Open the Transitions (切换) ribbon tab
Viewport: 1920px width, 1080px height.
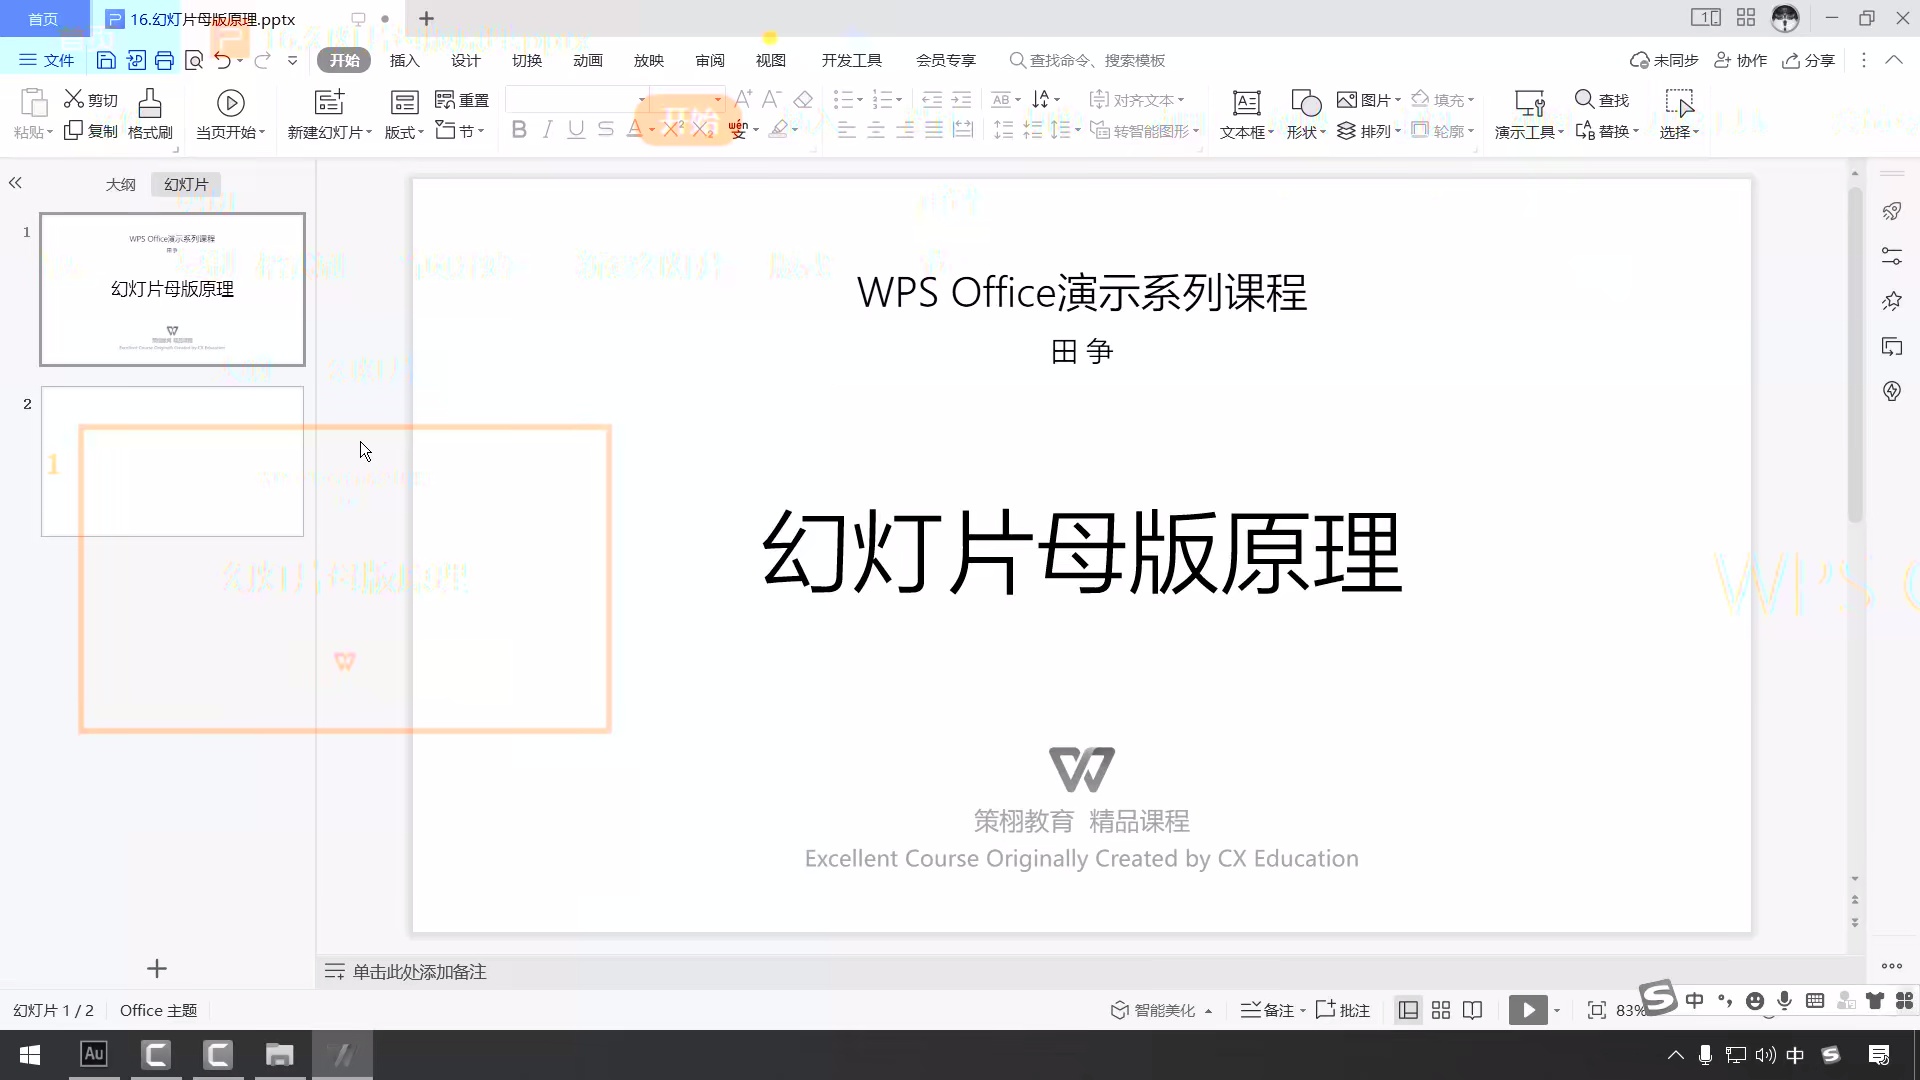click(526, 60)
